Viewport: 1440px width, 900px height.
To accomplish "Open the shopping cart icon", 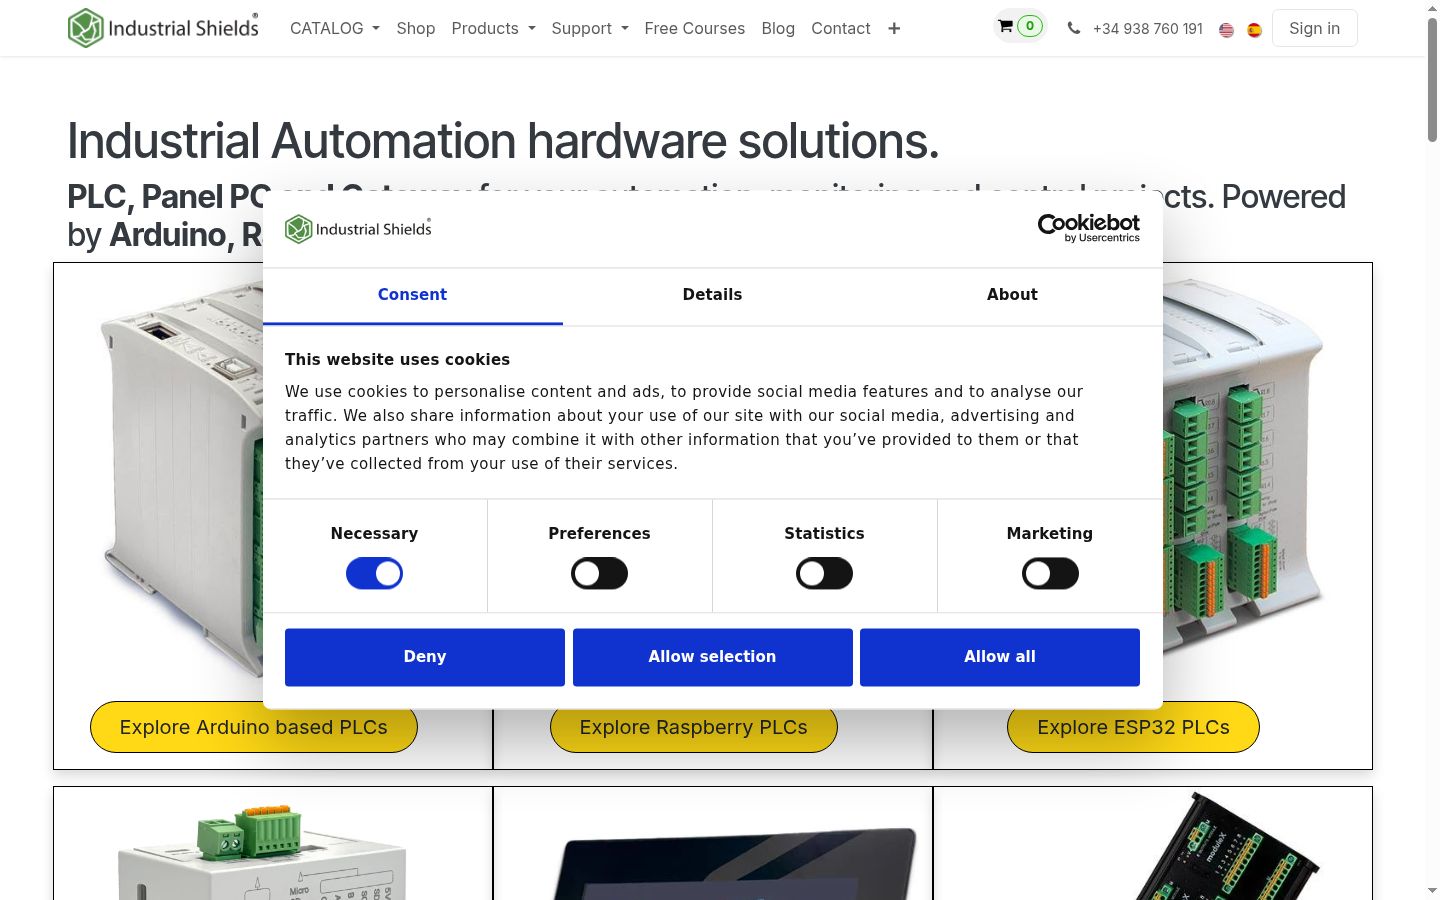I will click(x=1005, y=26).
